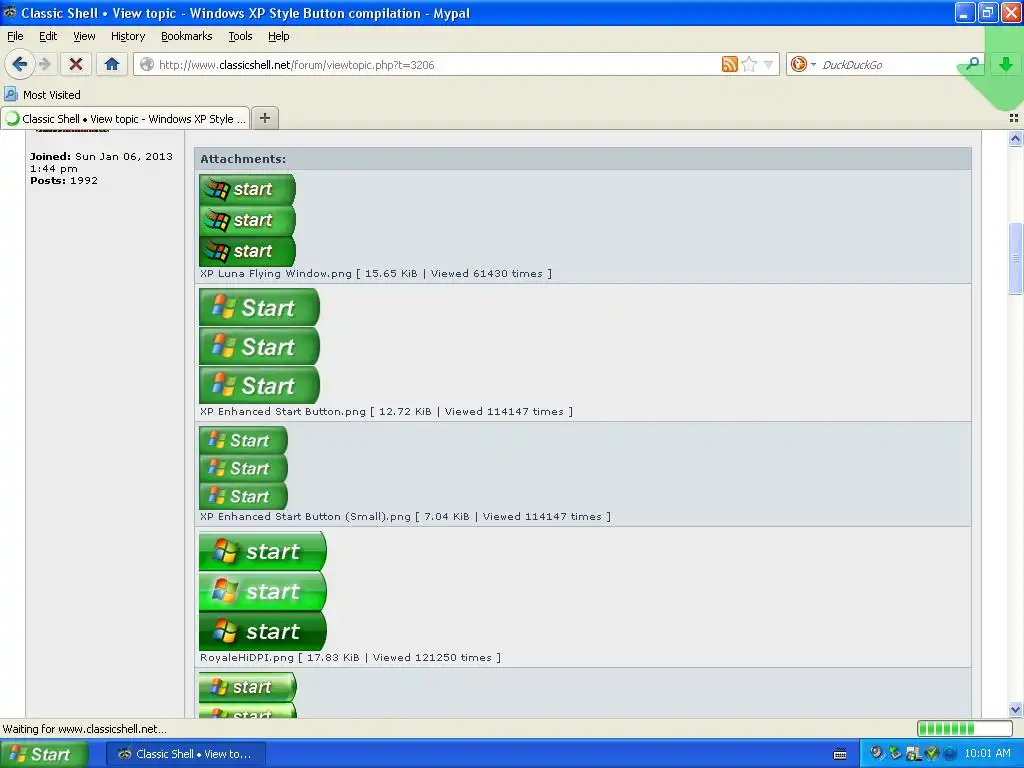Image resolution: width=1024 pixels, height=768 pixels.
Task: Open the File menu
Action: (15, 36)
